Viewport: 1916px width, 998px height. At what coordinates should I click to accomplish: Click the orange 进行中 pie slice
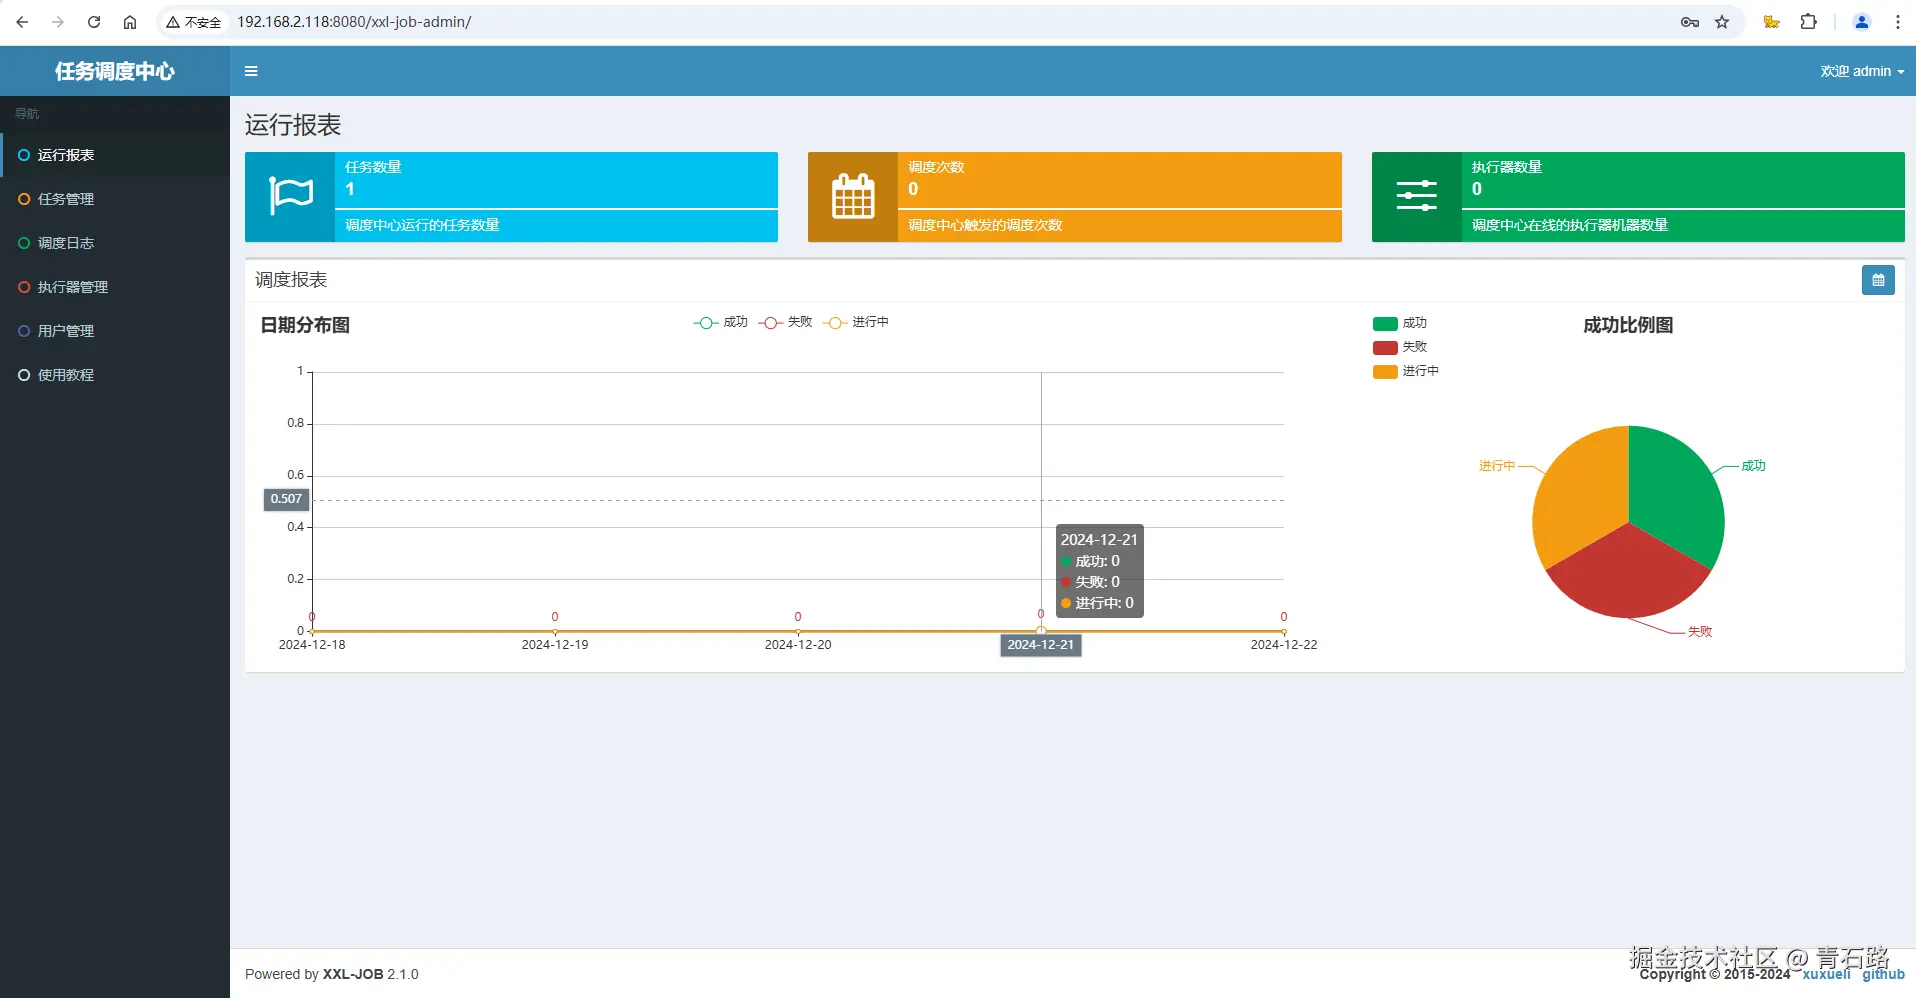(1580, 495)
